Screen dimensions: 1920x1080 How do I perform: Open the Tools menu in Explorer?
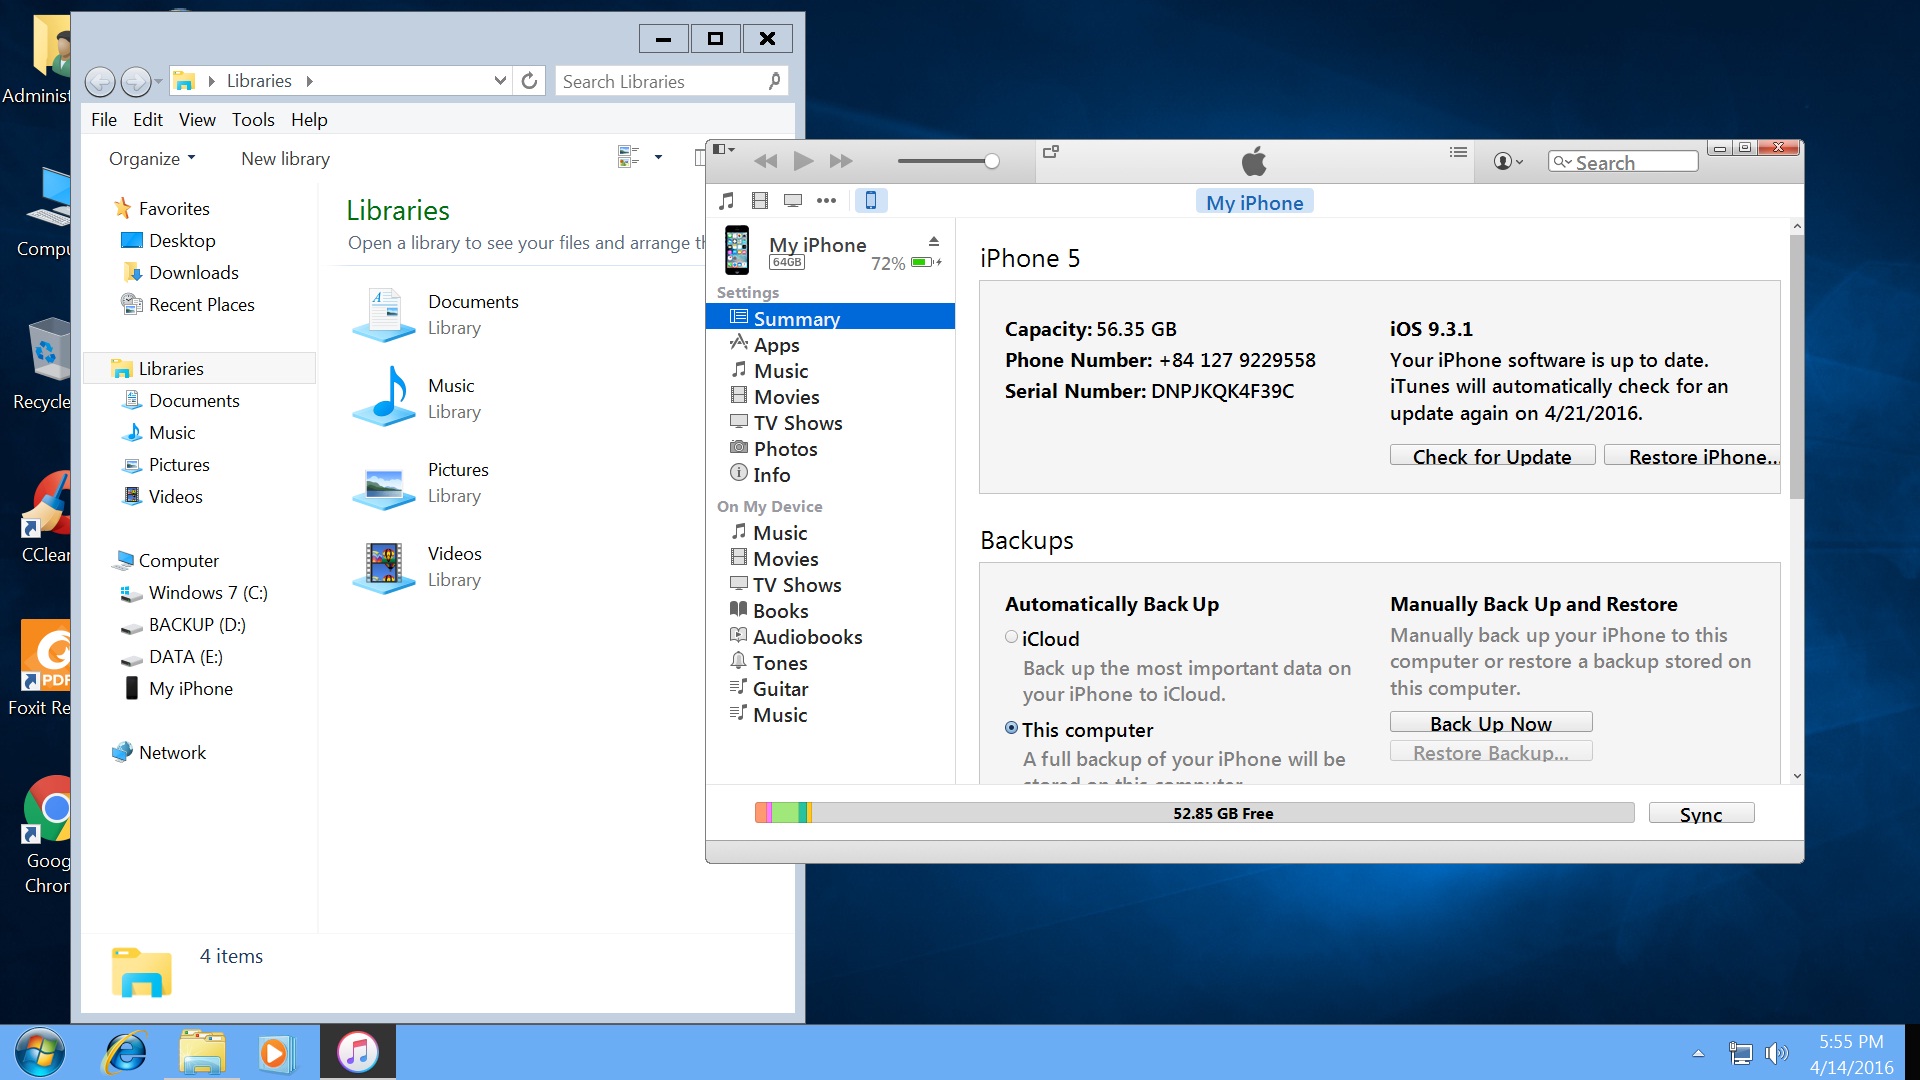tap(253, 120)
